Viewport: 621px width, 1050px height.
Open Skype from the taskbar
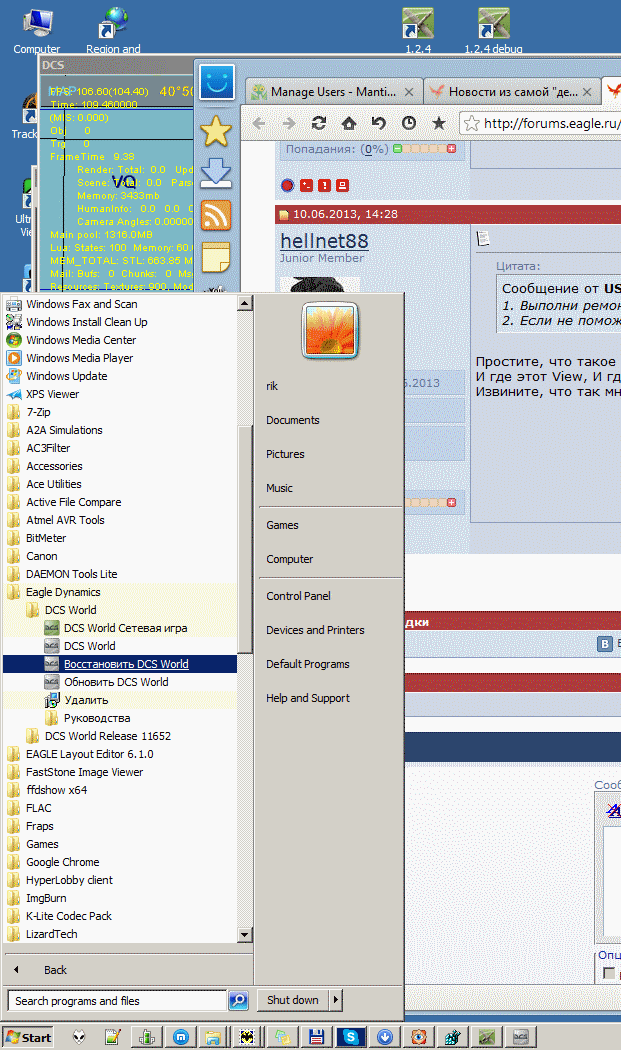(350, 1037)
